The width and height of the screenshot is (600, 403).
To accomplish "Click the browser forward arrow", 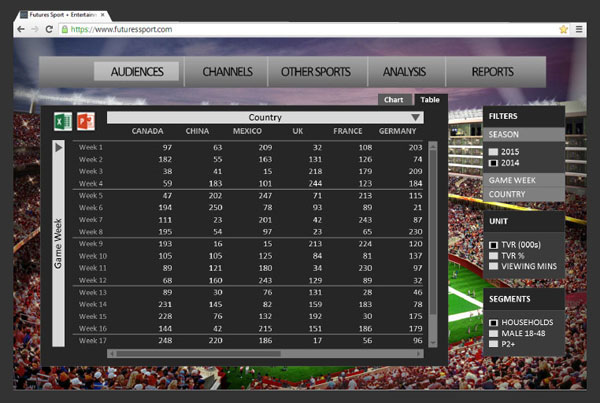I will (36, 30).
